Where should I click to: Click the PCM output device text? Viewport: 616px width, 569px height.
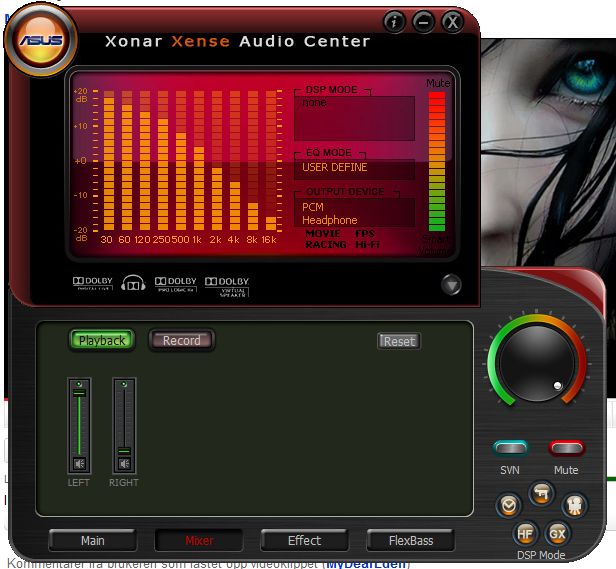[x=313, y=207]
